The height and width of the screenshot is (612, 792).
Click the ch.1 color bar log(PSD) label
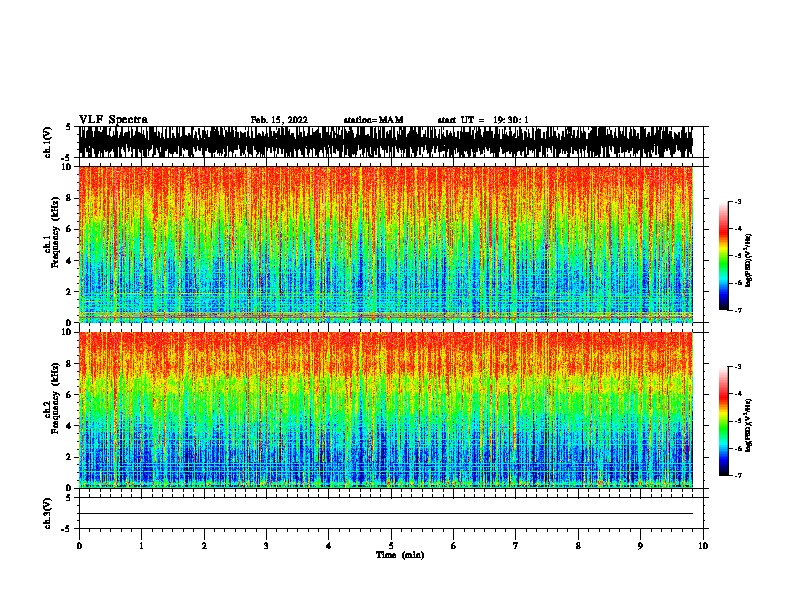click(x=748, y=260)
